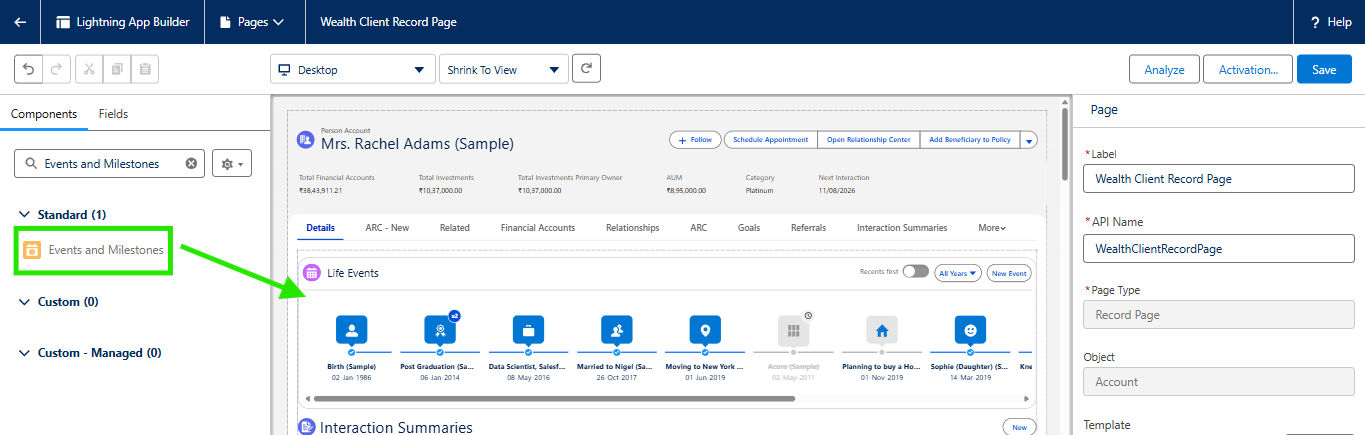Click the Life Events horizontal scrollbar

(553, 398)
